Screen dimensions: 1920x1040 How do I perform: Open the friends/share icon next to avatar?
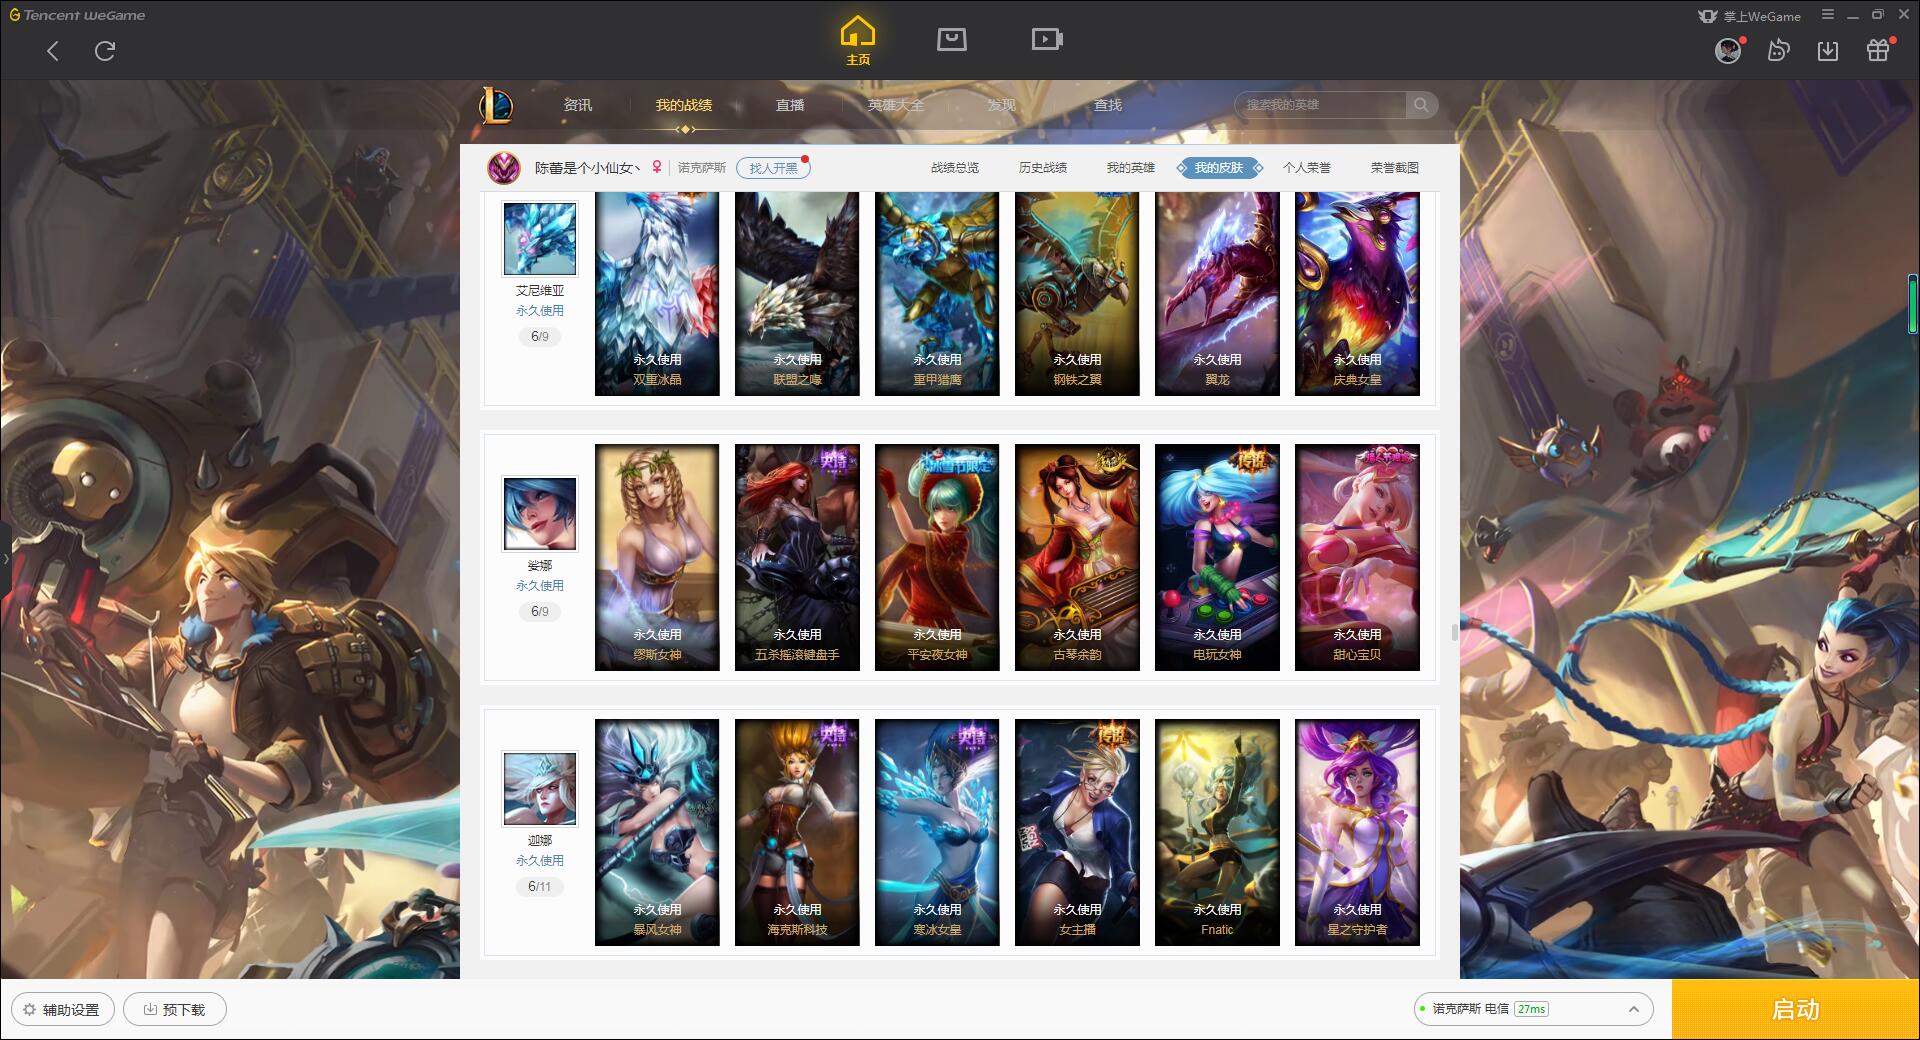tap(1778, 50)
